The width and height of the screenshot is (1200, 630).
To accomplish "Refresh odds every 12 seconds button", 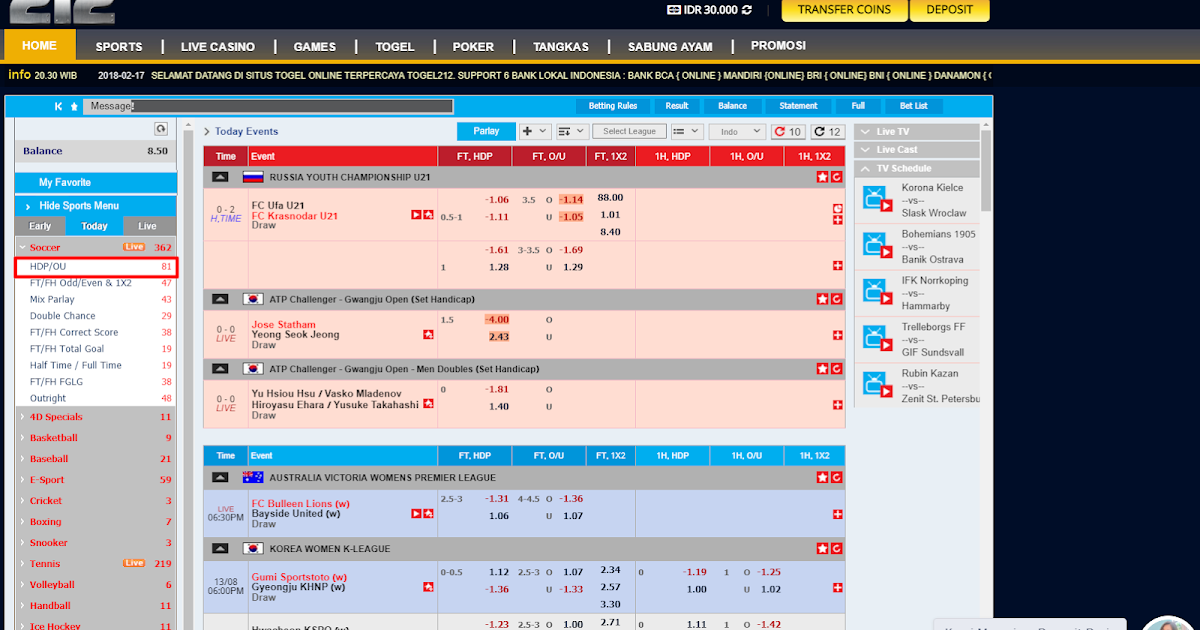I will 827,131.
